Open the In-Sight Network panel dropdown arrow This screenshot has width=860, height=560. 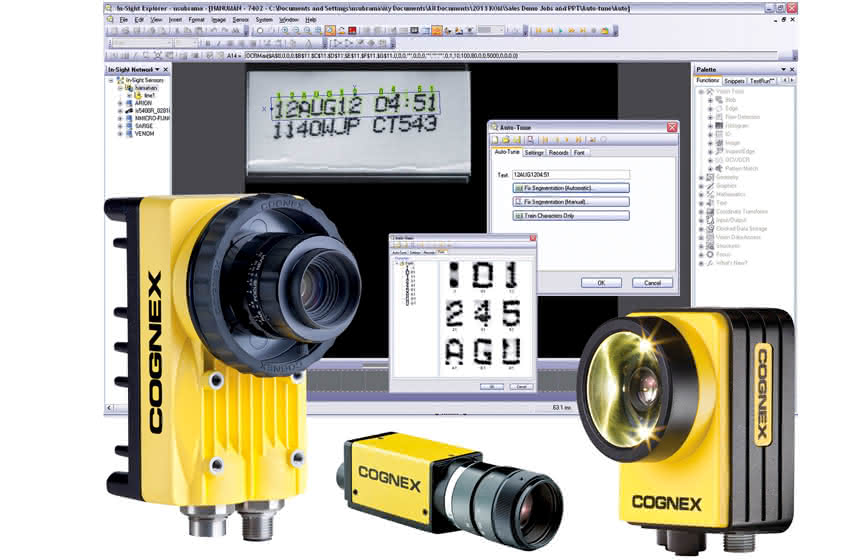[x=157, y=70]
